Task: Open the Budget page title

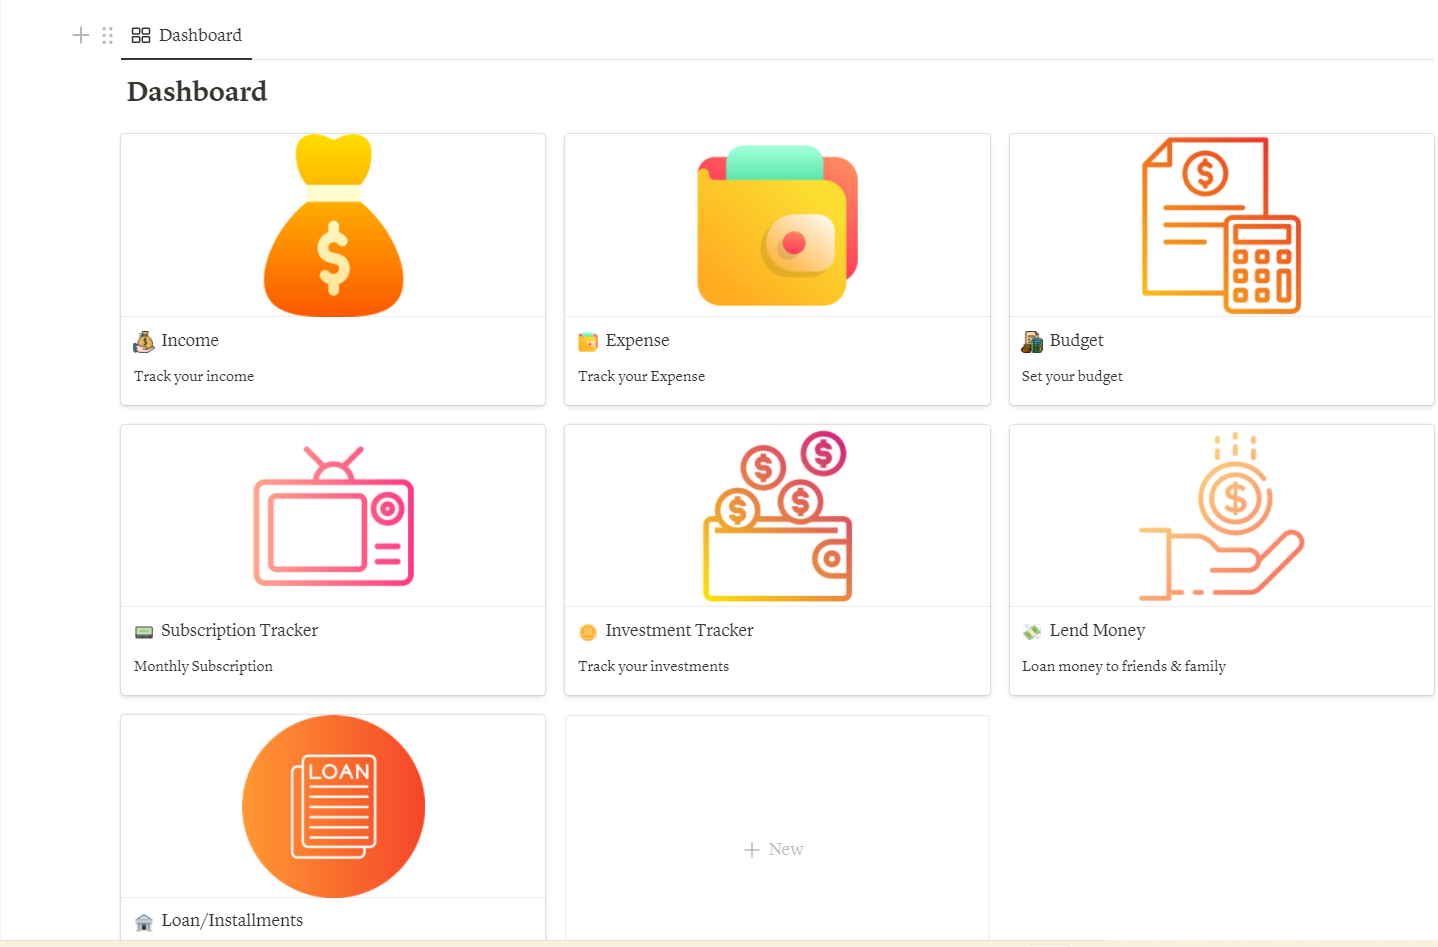Action: [1076, 340]
